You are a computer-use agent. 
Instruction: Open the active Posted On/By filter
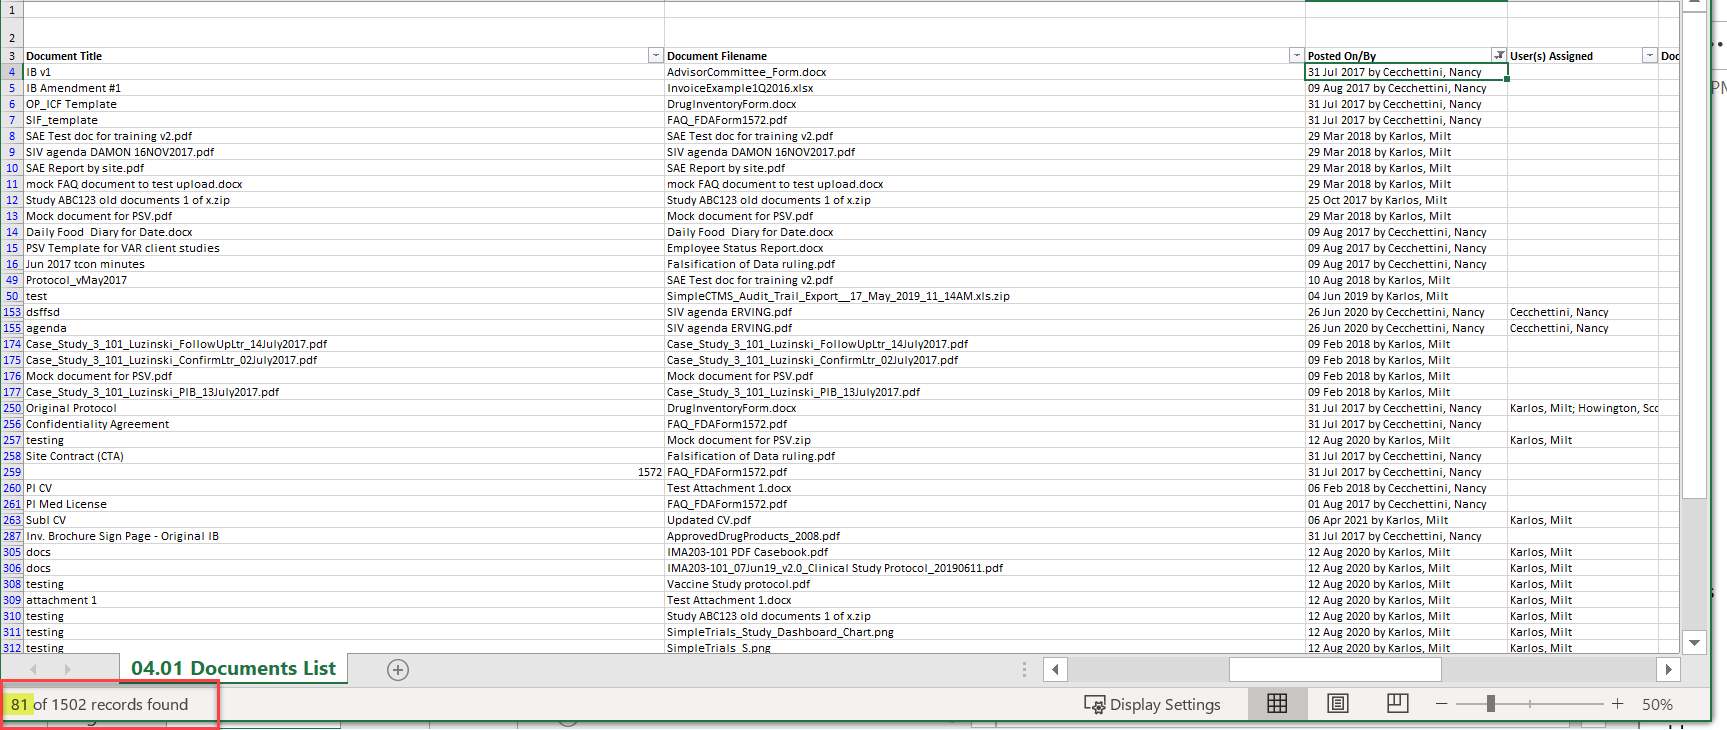[x=1498, y=56]
